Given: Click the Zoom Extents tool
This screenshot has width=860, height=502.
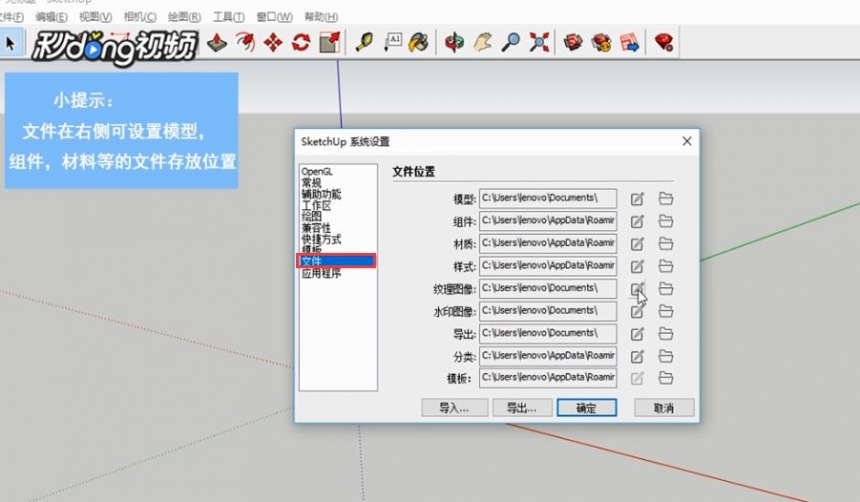Looking at the screenshot, I should [x=539, y=42].
